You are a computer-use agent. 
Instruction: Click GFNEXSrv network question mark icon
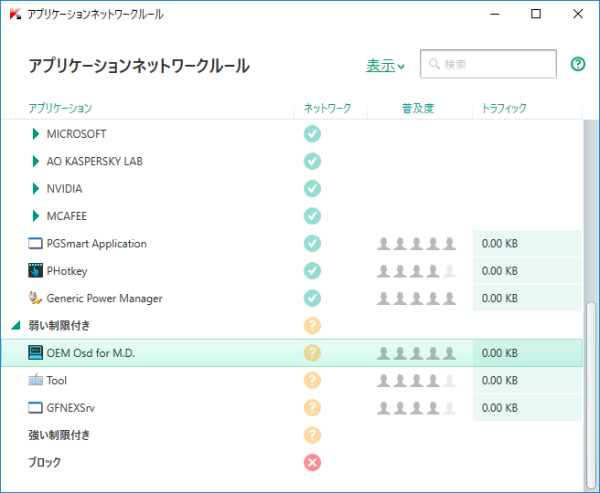tap(312, 408)
